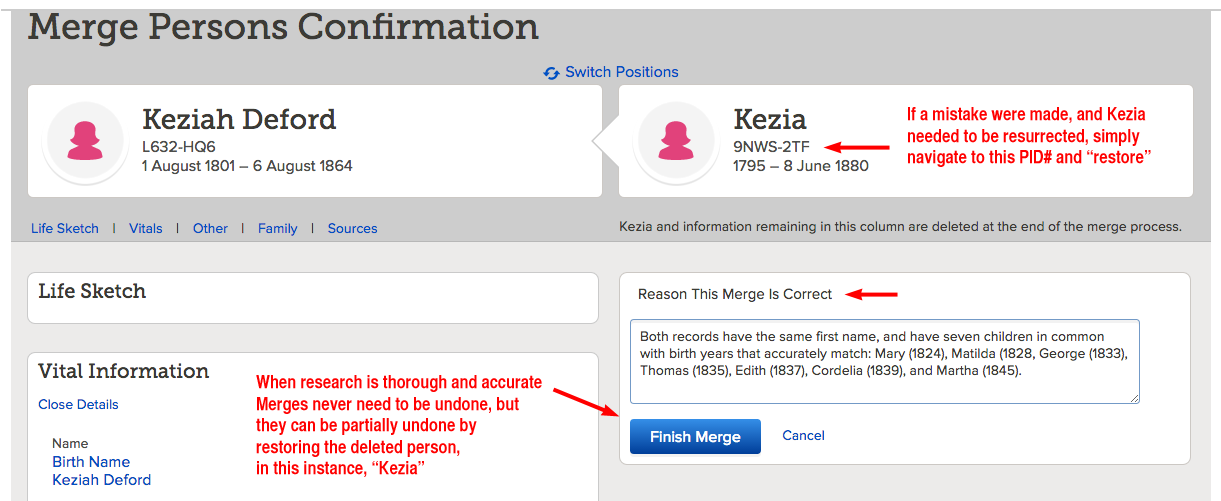This screenshot has height=501, width=1221.
Task: Jump to the Vitals section tab
Action: click(x=146, y=228)
